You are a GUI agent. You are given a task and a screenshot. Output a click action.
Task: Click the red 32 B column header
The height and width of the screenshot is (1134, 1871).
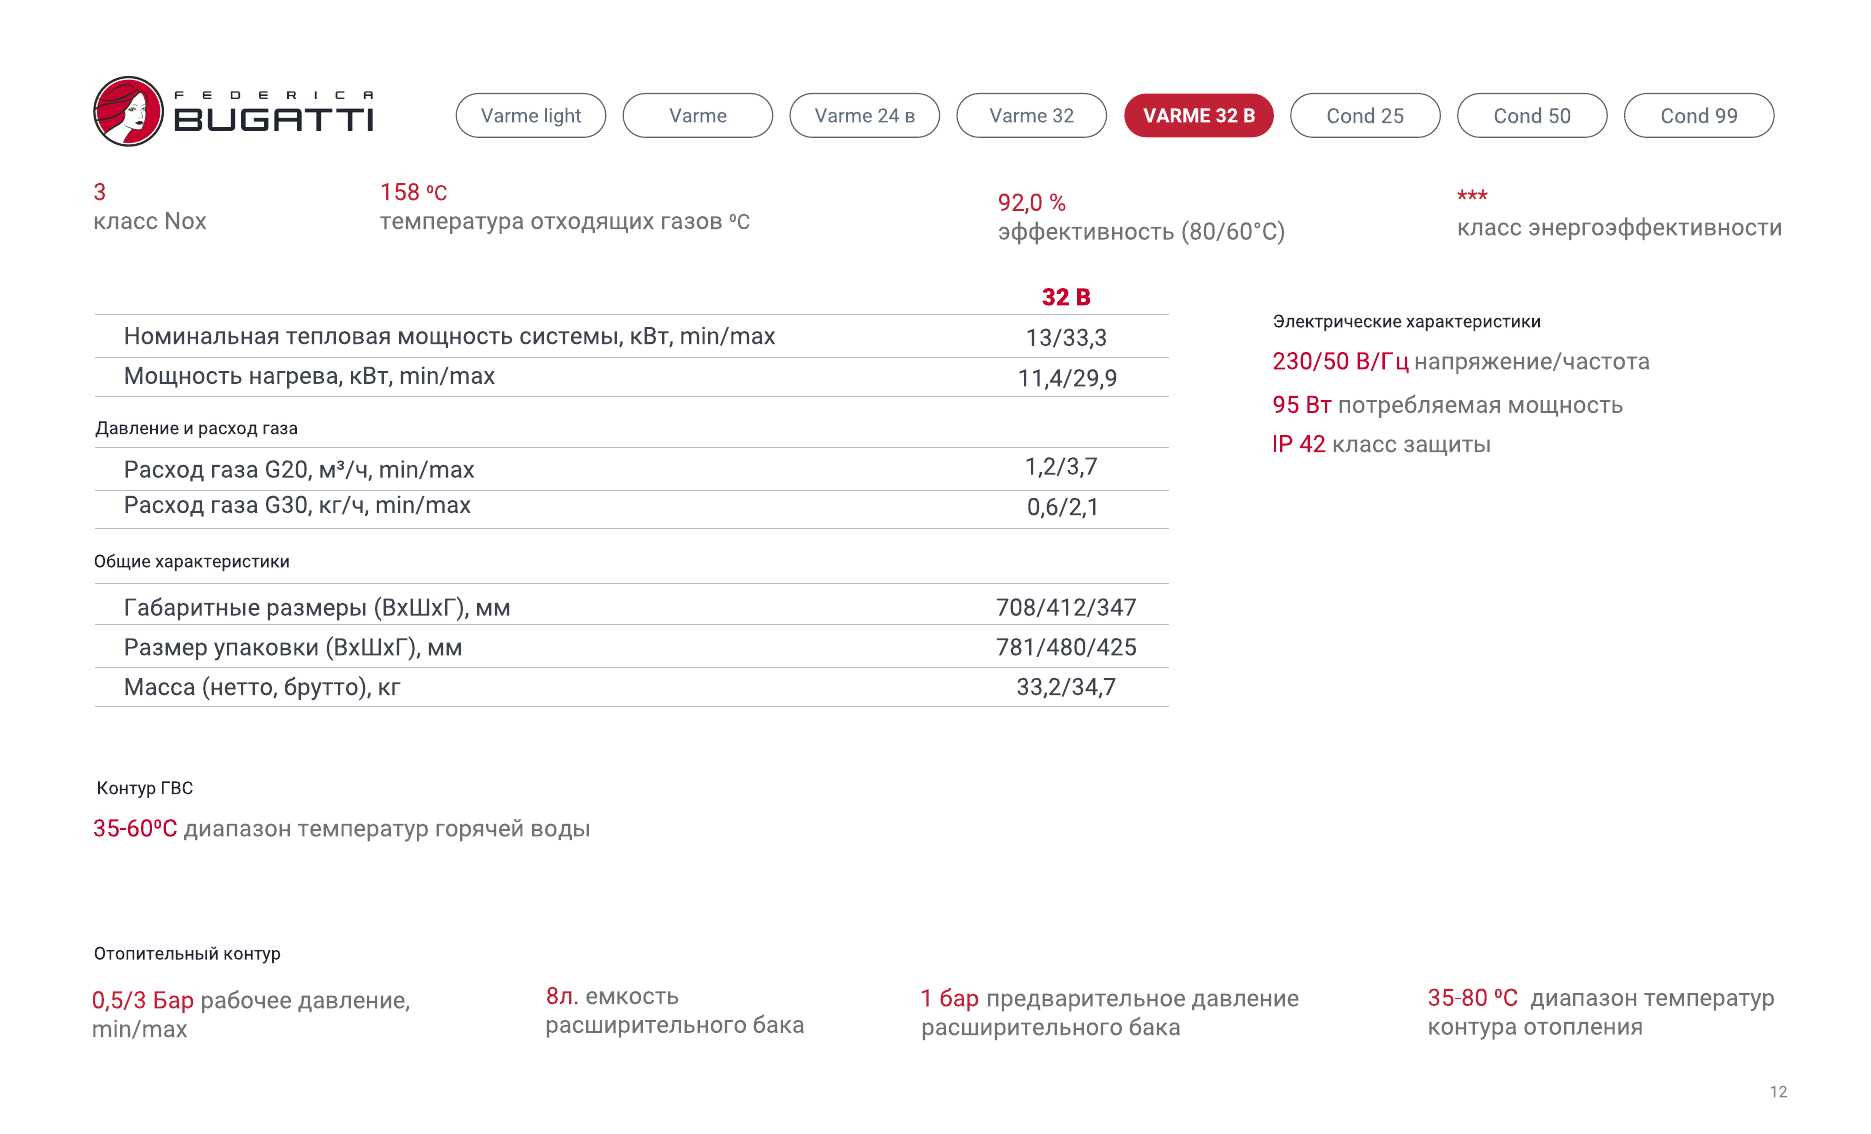click(1066, 297)
